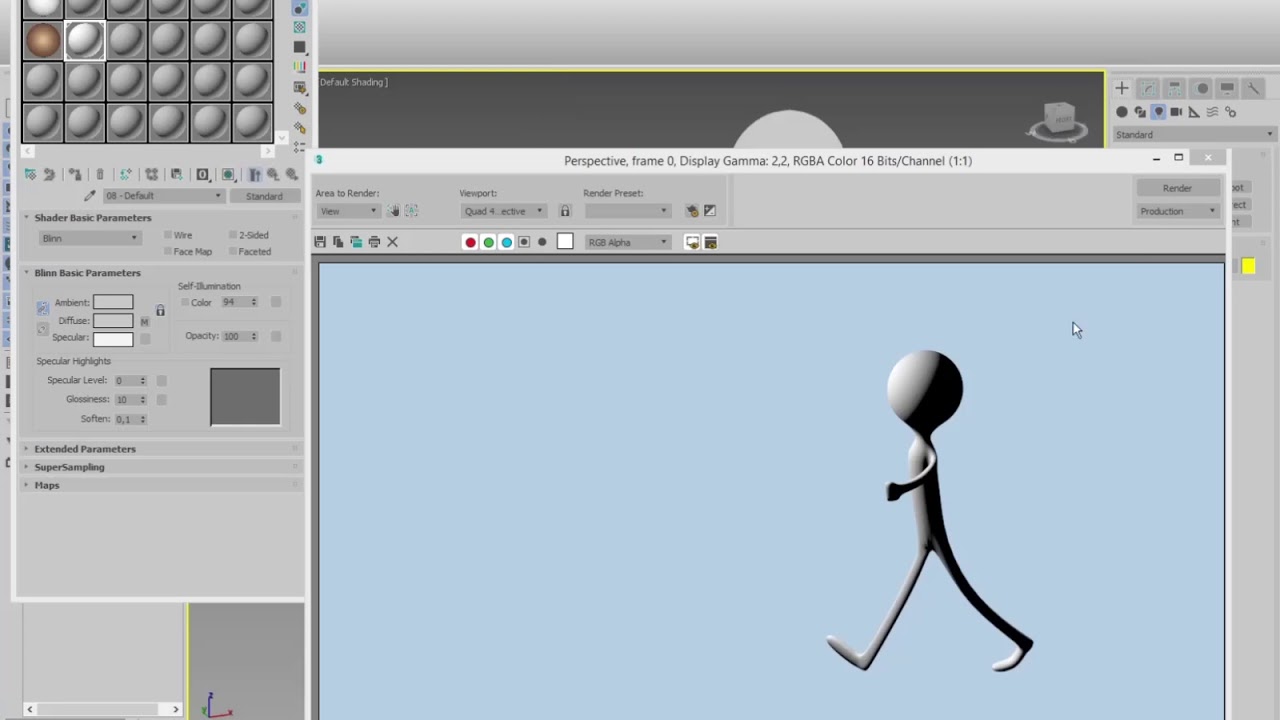1280x720 pixels.
Task: Switch to the Utilities wrench tab
Action: pos(1253,88)
